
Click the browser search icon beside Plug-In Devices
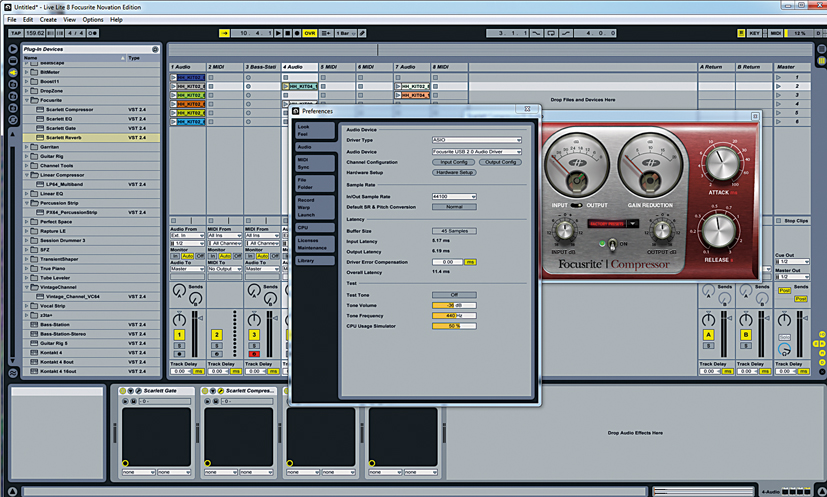point(155,49)
